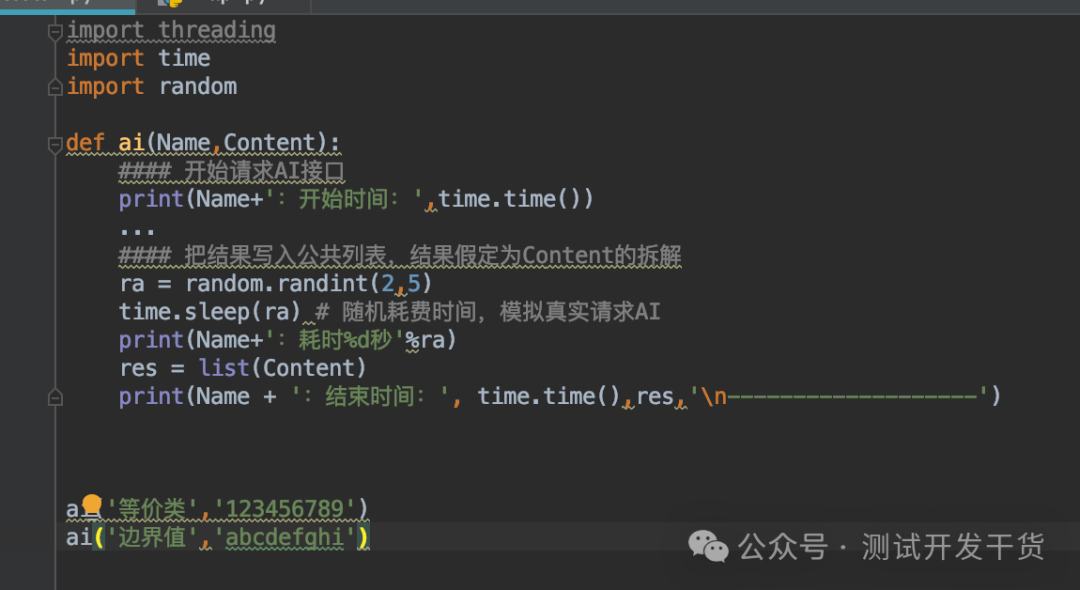Screen dimensions: 1080x590
Task: Collapse the import block at import threading
Action: pos(55,32)
